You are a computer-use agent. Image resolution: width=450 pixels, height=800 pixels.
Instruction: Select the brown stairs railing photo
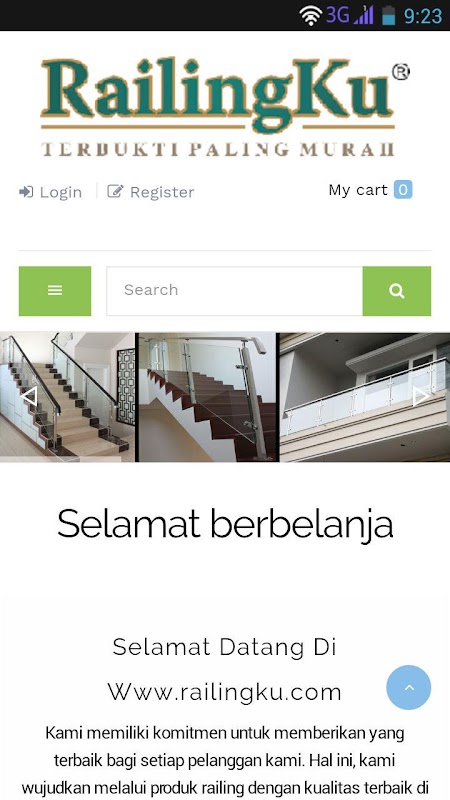[x=208, y=397]
